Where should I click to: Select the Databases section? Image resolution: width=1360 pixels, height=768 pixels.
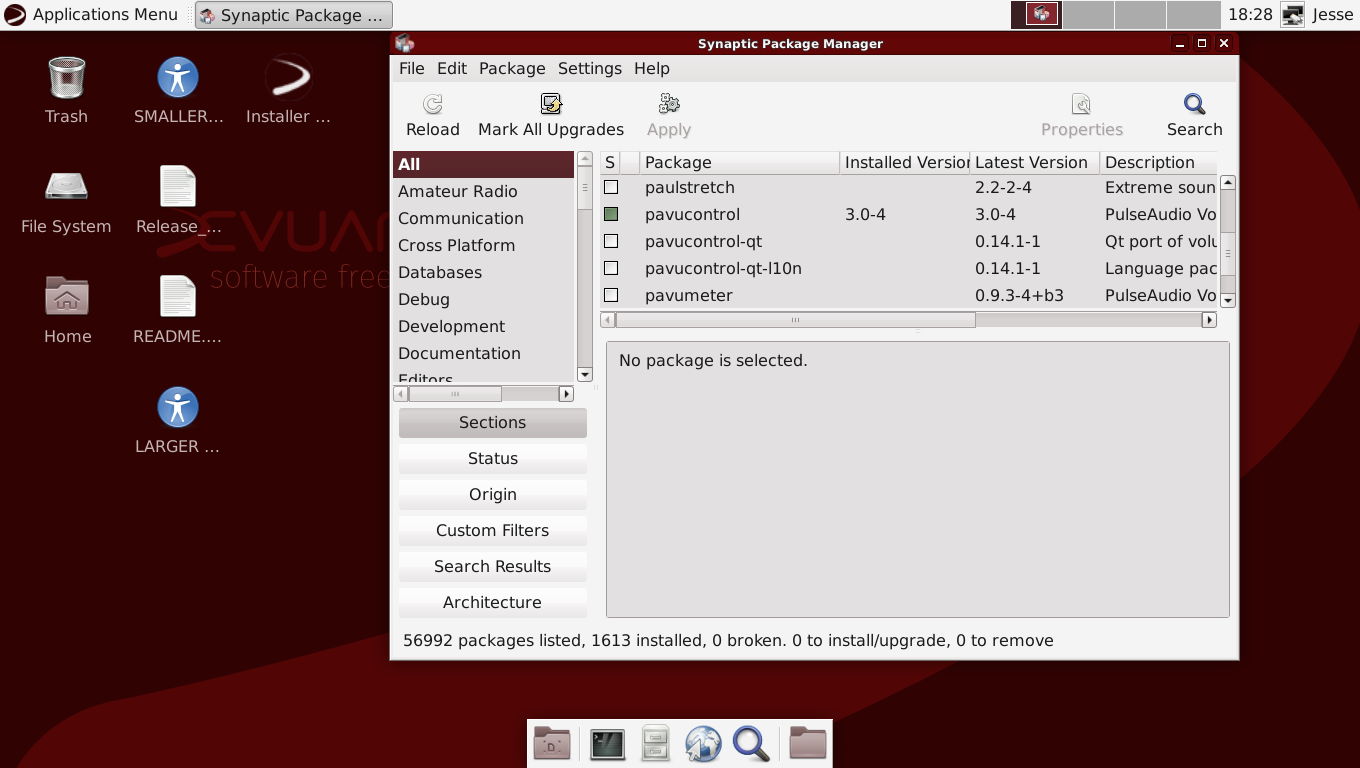coord(484,272)
